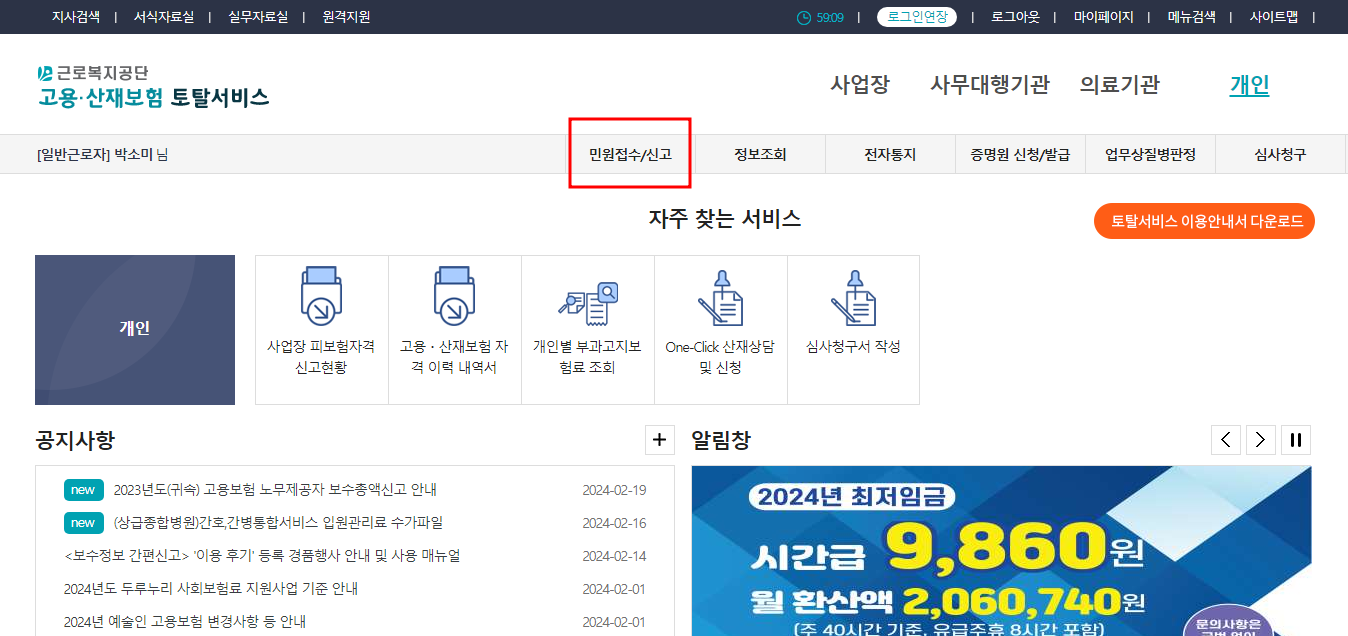This screenshot has height=636, width=1348.
Task: Click the date 2024-02-19
Action: (614, 490)
